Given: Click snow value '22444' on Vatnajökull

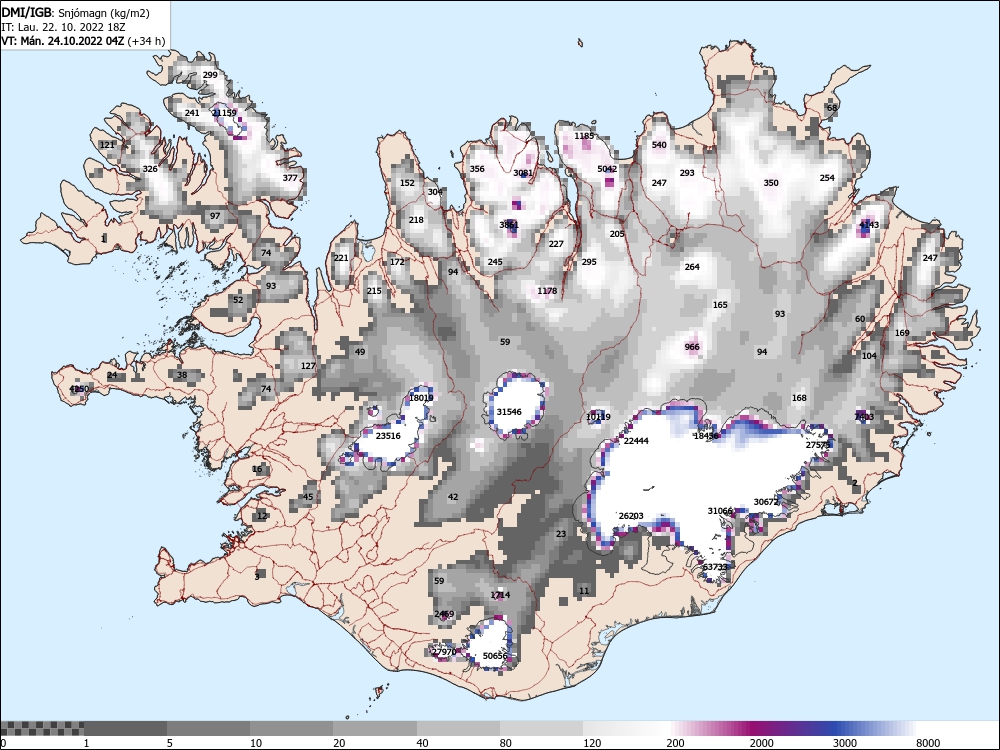Looking at the screenshot, I should (636, 441).
